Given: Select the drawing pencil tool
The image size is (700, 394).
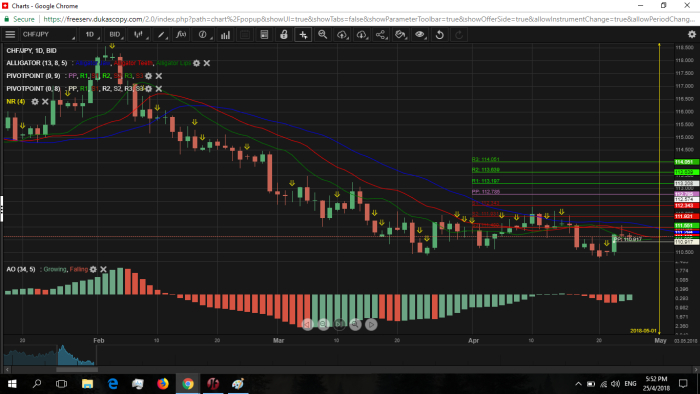Looking at the screenshot, I should pos(161,34).
